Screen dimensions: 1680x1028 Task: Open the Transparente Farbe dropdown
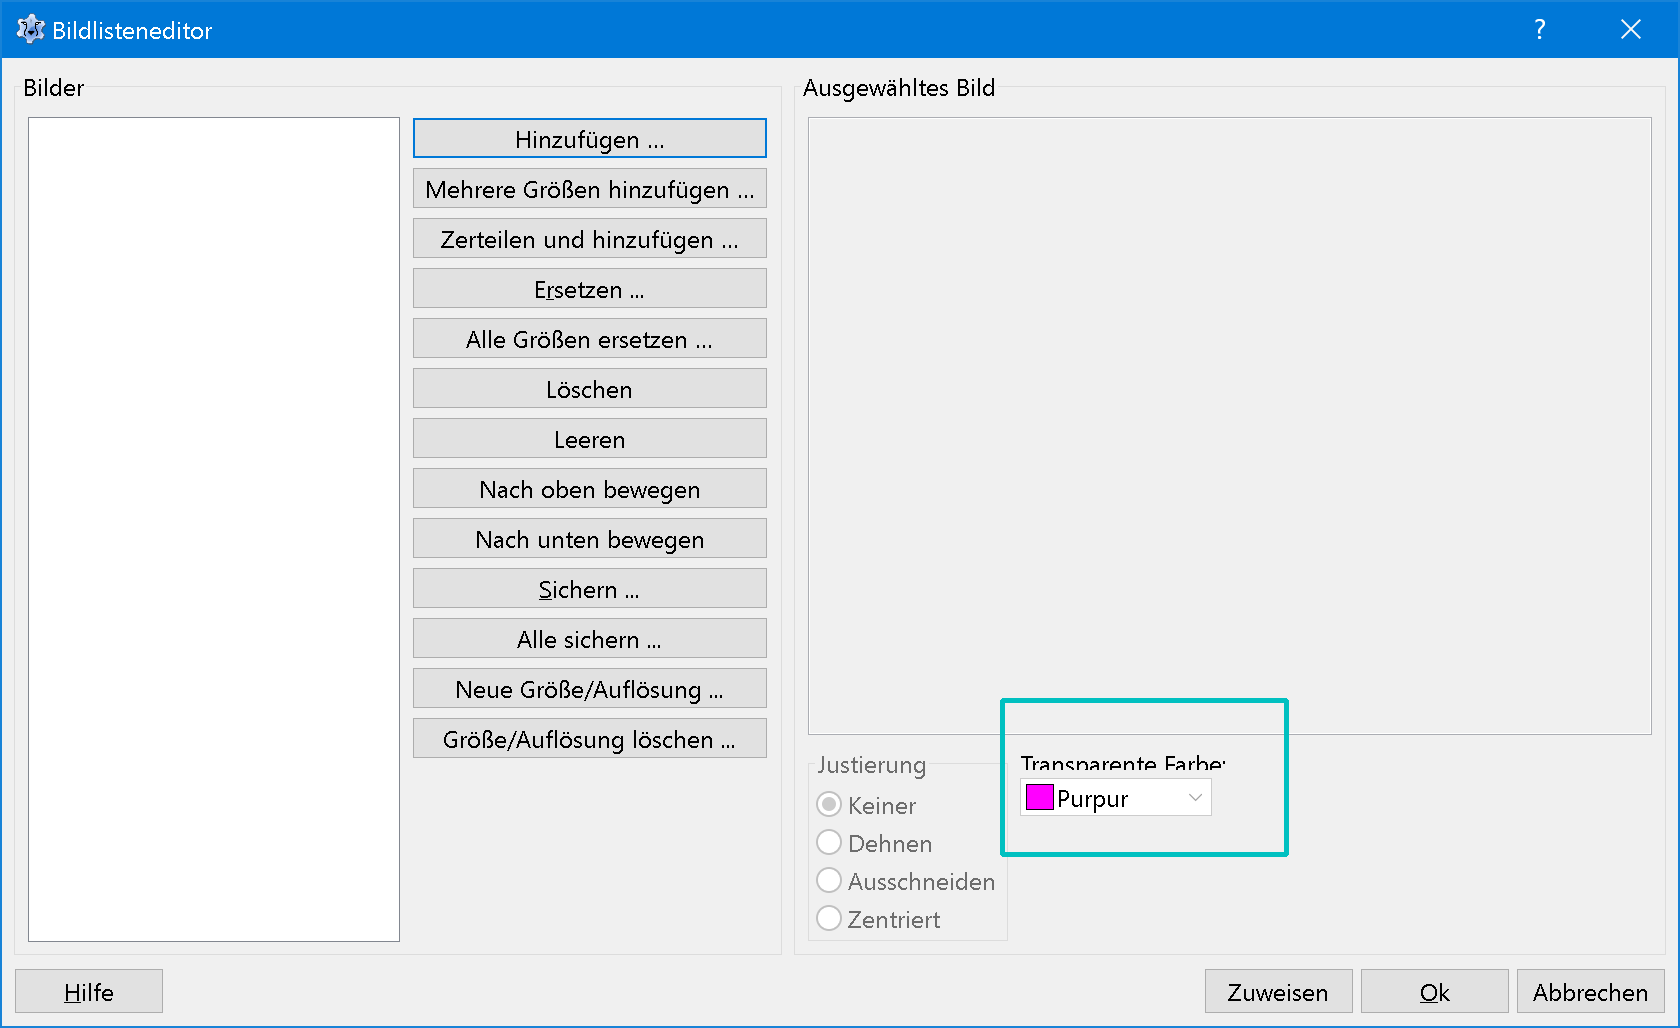1194,798
